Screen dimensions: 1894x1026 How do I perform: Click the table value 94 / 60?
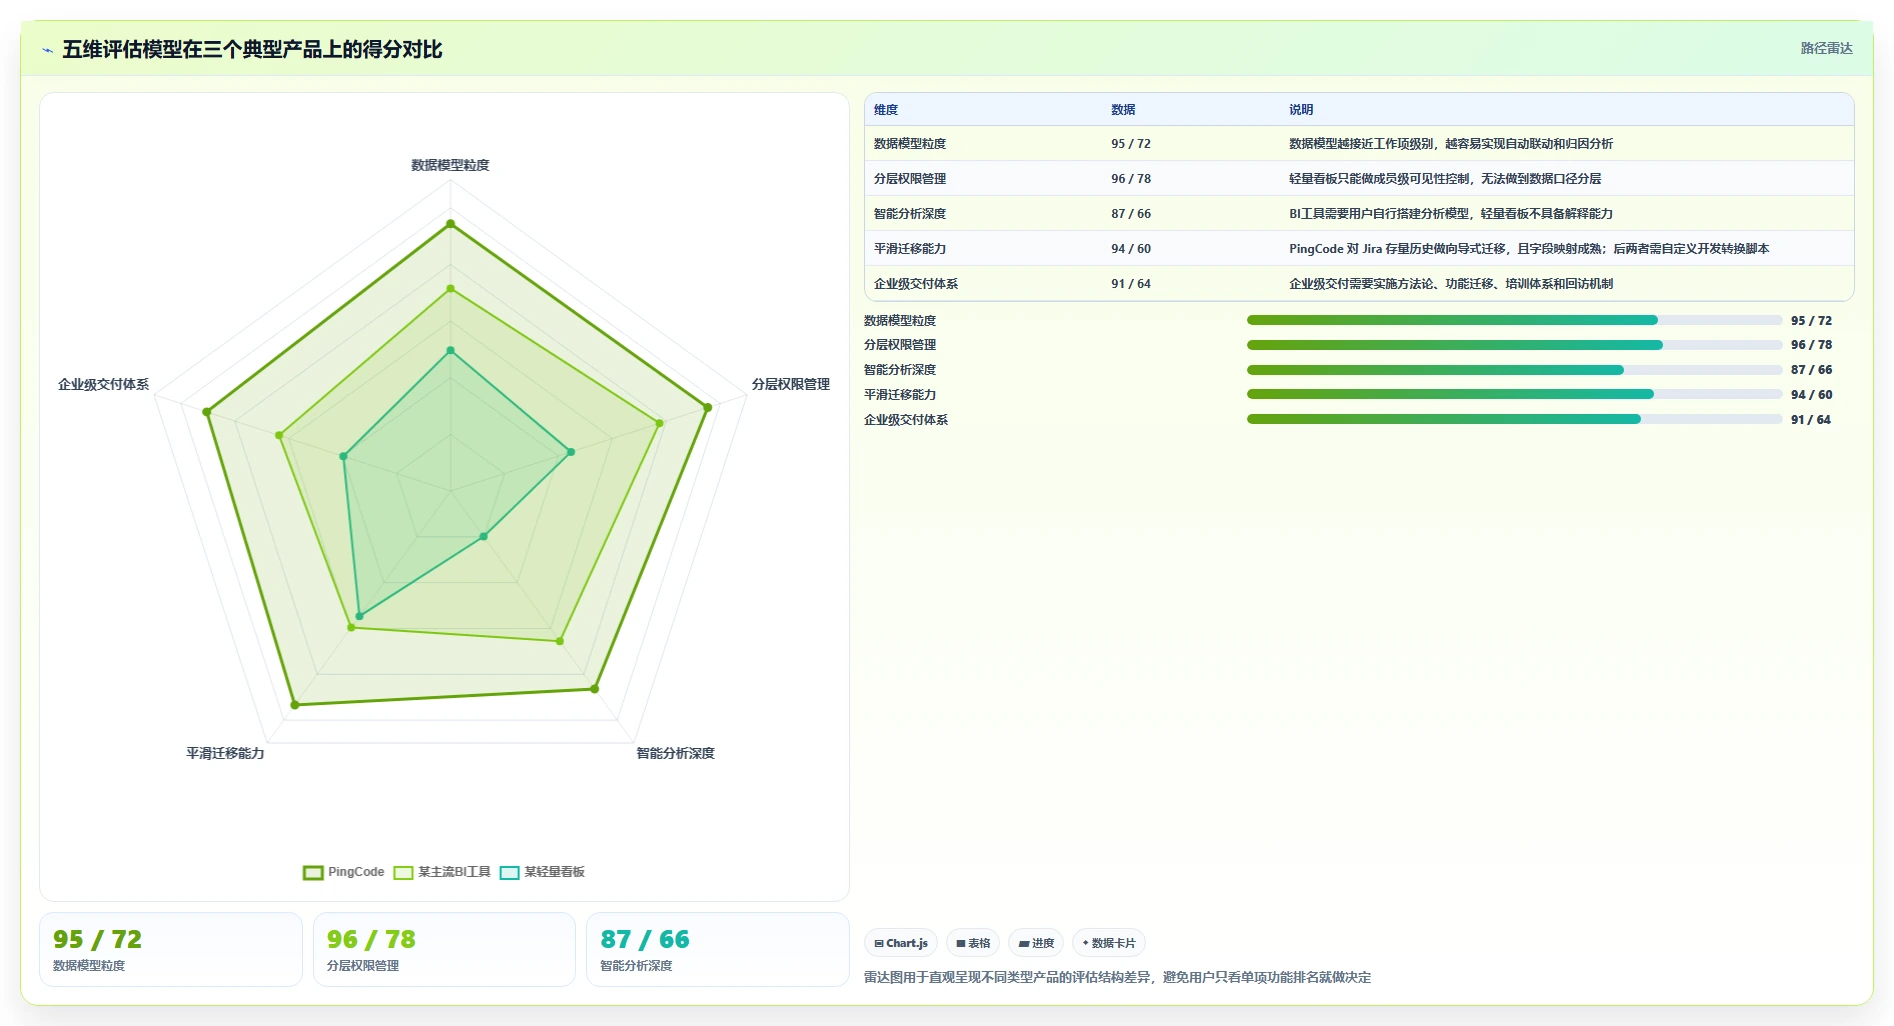pyautogui.click(x=1131, y=249)
